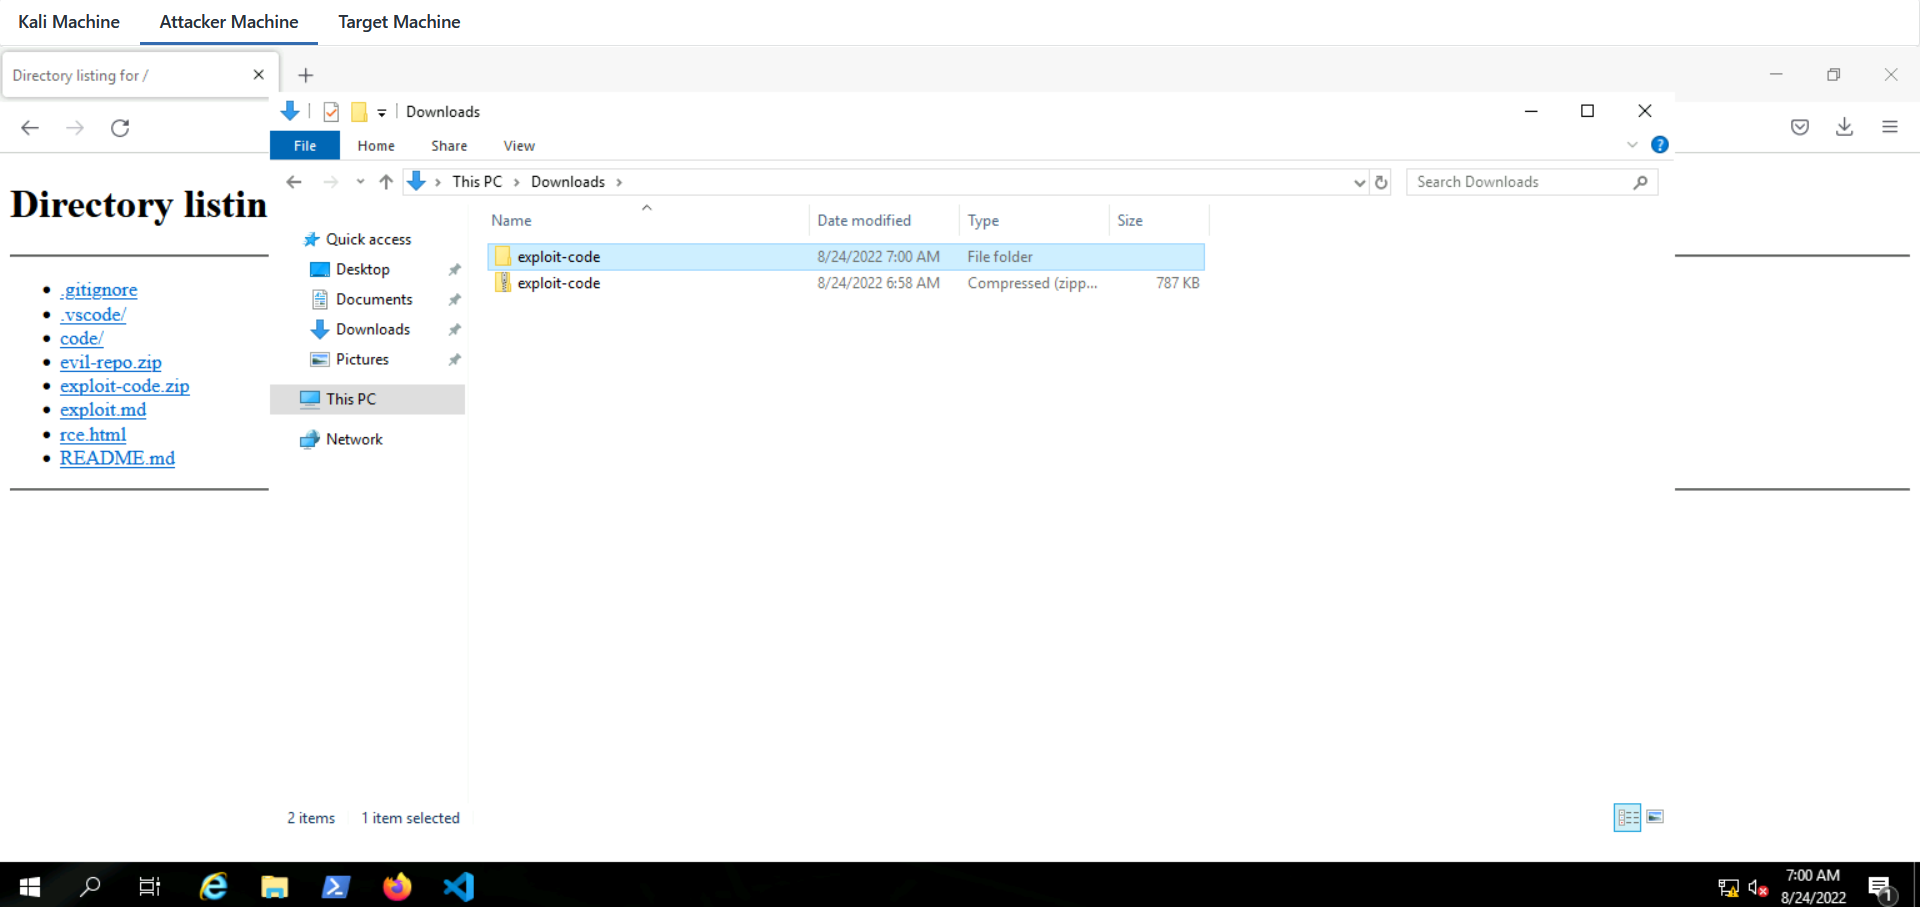Open a new browser tab
Screen dimensions: 1920x907
(306, 75)
